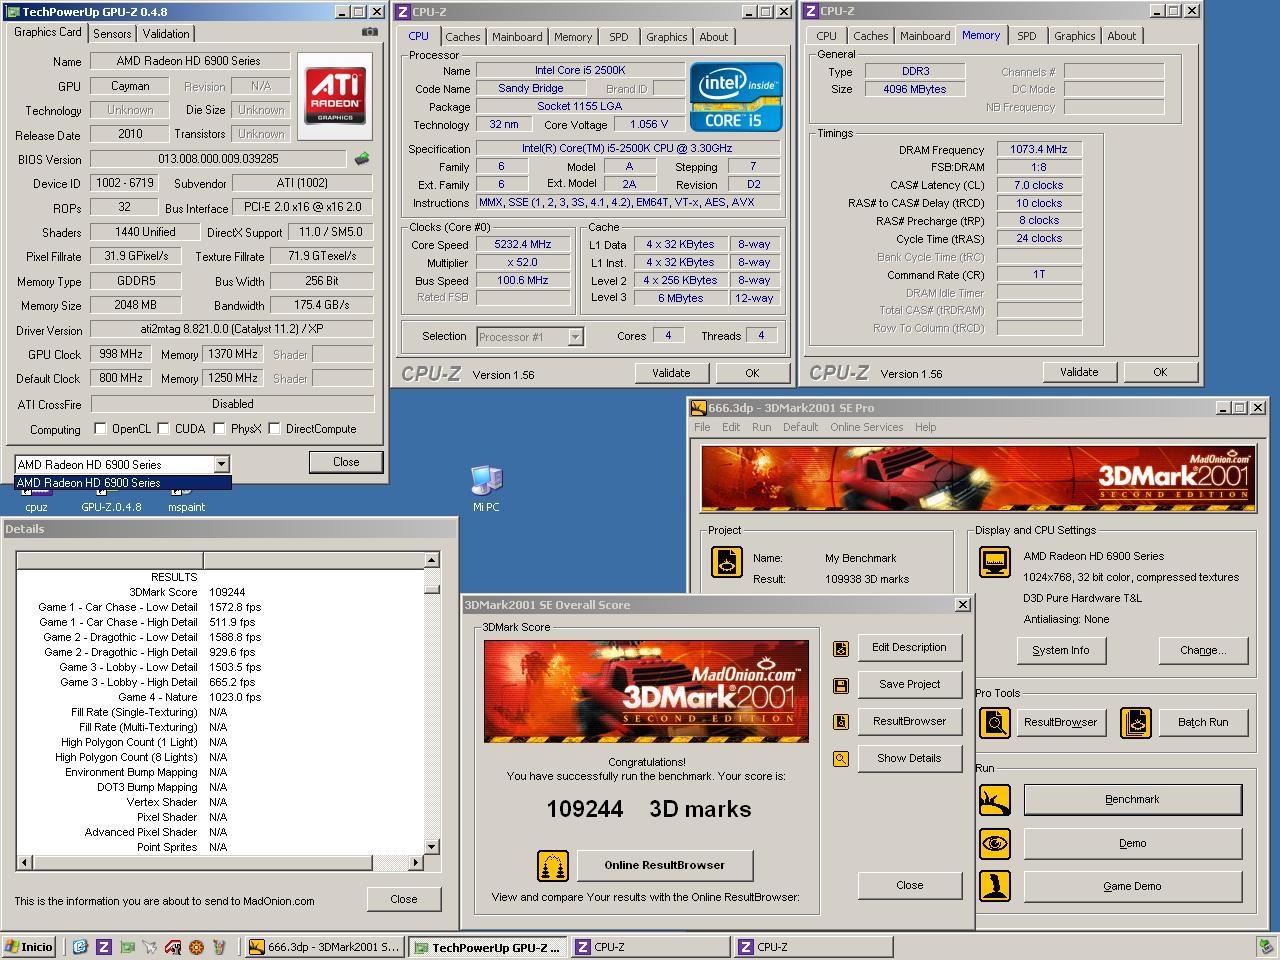Click the Inicio start button

28,947
